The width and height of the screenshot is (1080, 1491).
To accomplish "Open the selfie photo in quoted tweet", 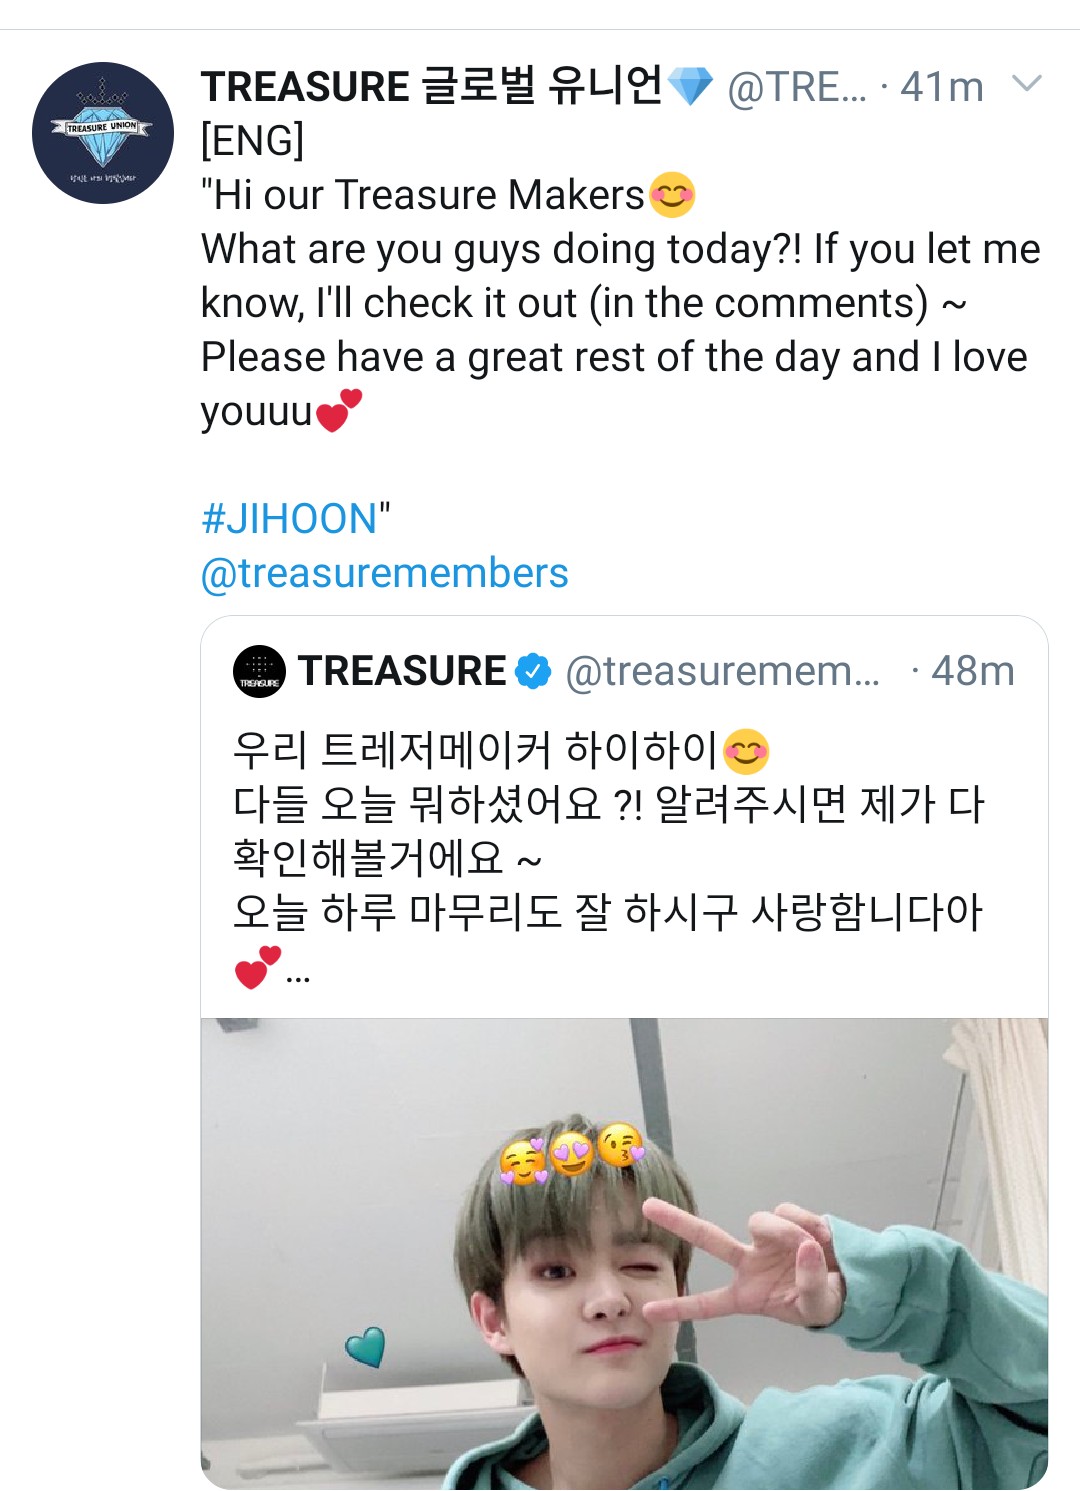I will point(624,1254).
